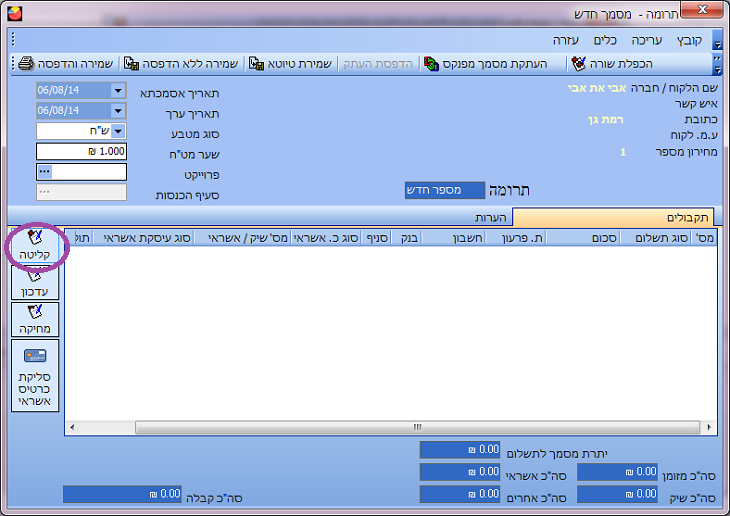
Task: Click the סניף column header
Action: (x=376, y=238)
